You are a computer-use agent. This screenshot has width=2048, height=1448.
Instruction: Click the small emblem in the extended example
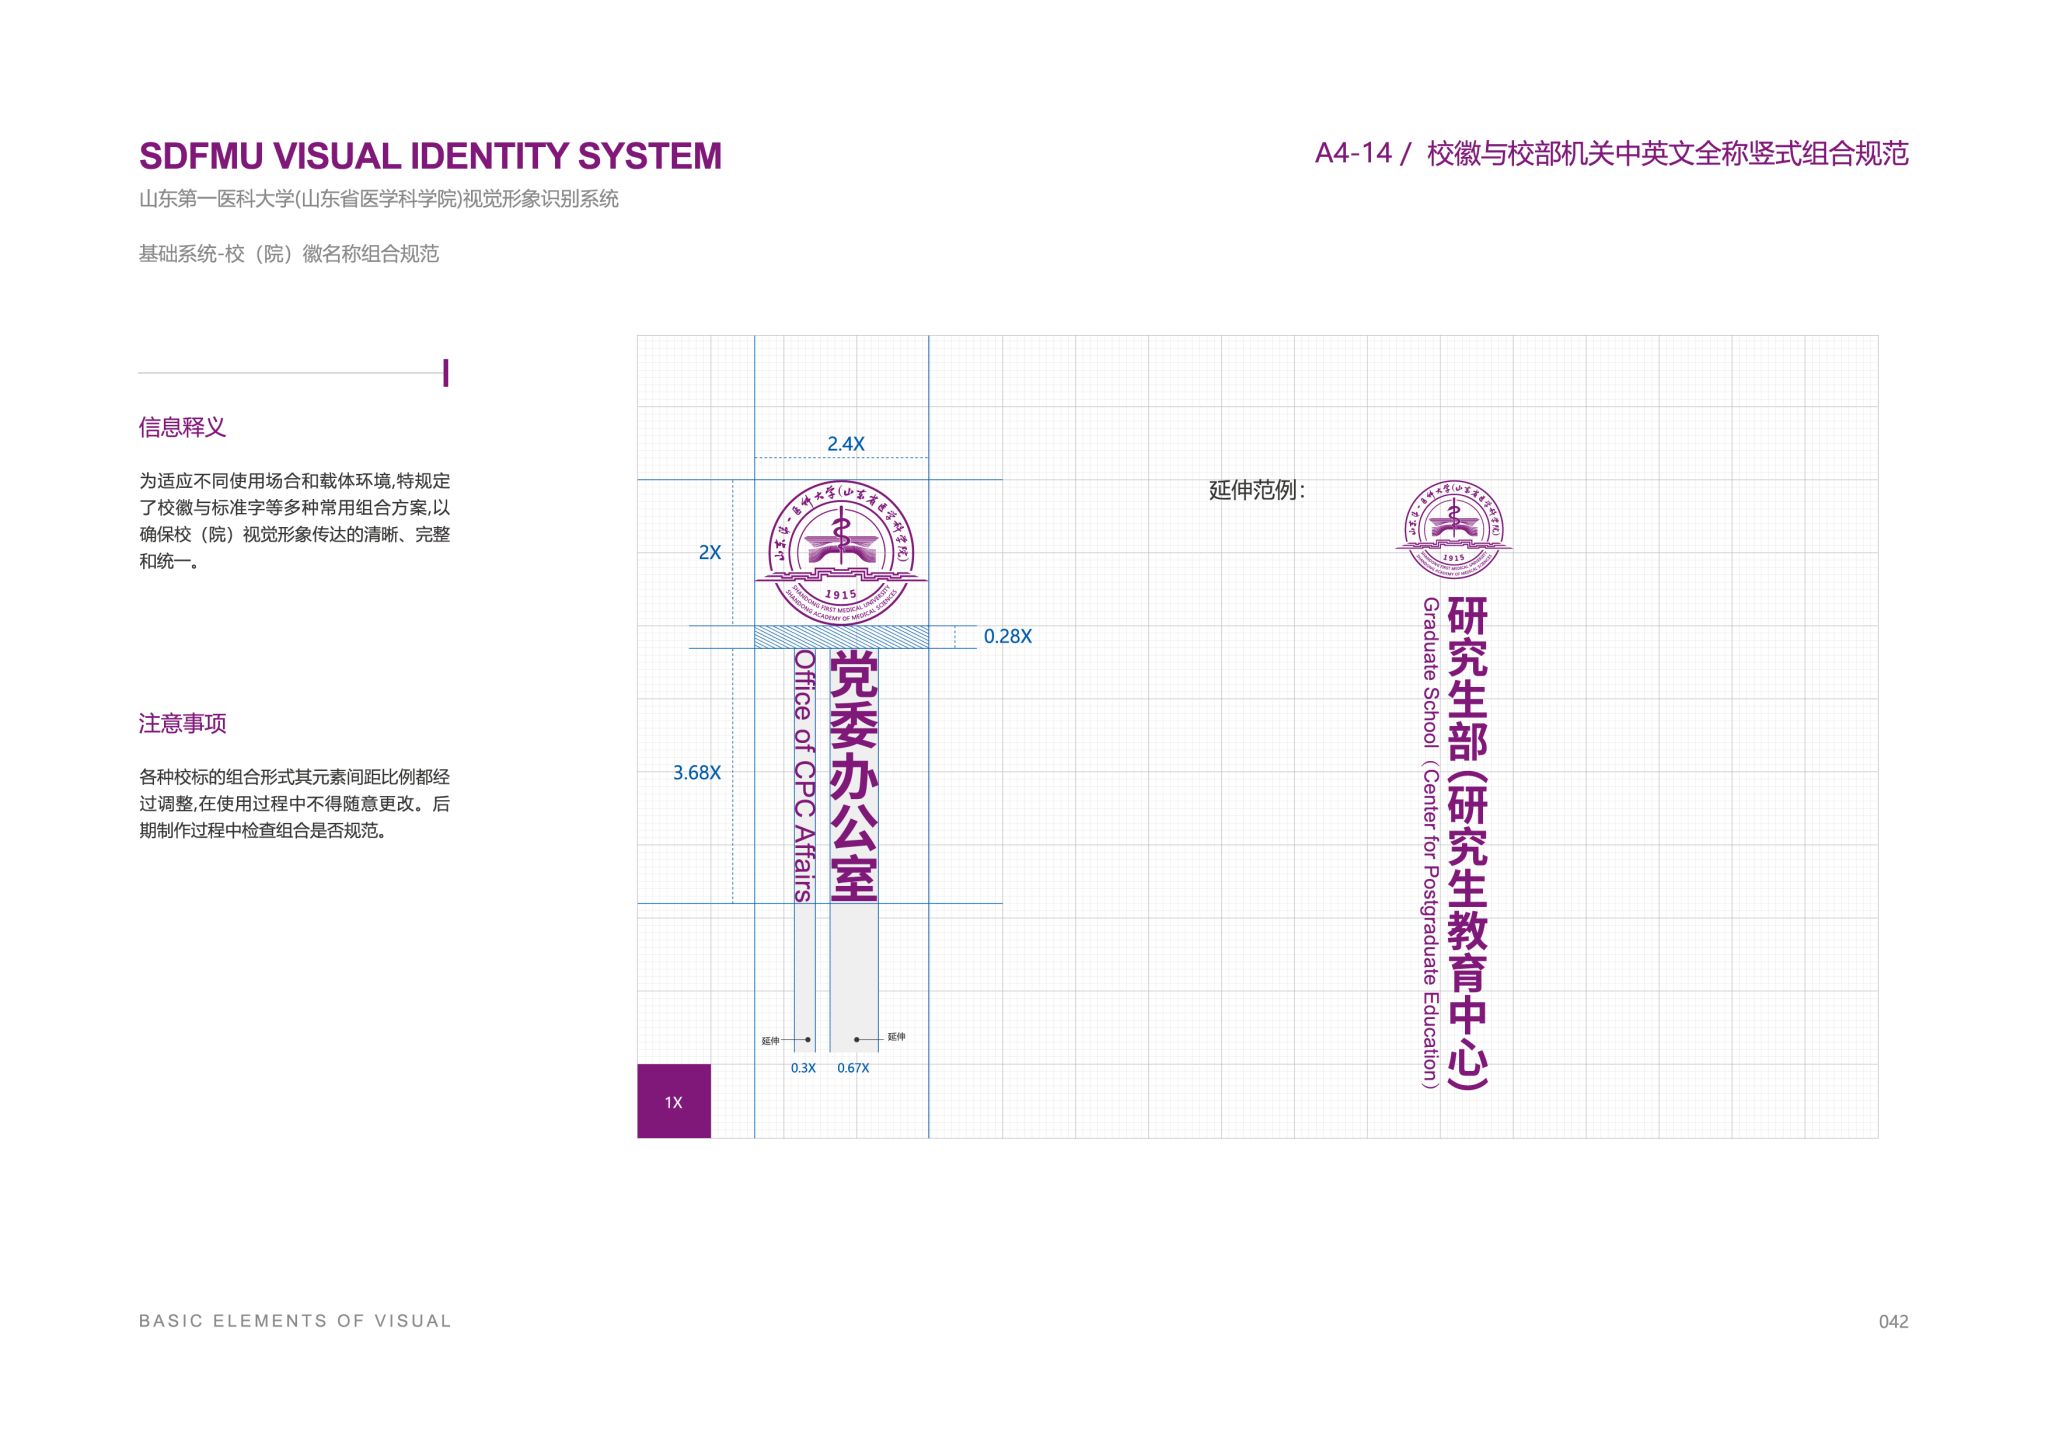click(x=1453, y=529)
